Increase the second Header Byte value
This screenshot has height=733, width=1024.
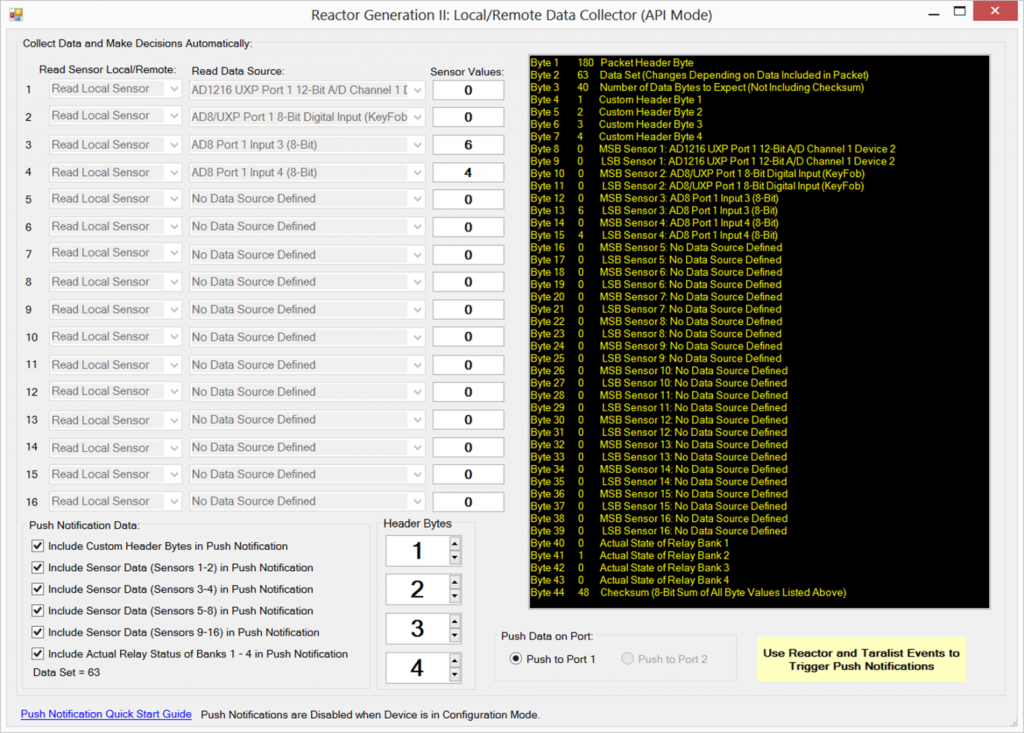(455, 582)
